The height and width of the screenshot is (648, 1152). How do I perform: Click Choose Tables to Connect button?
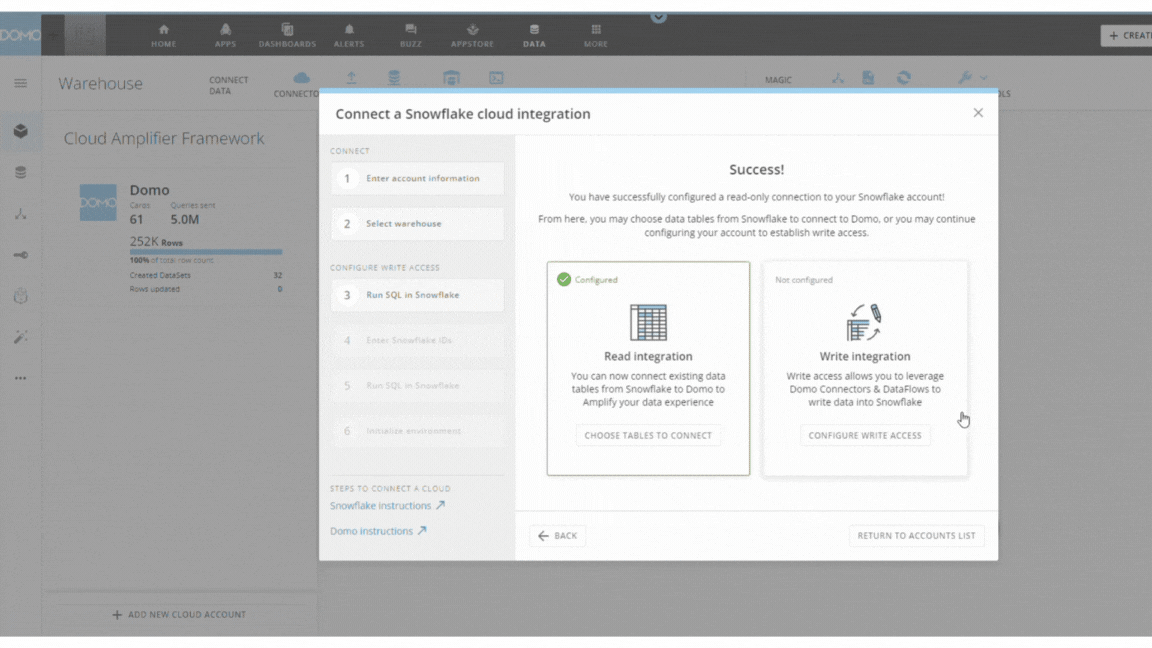(x=648, y=436)
